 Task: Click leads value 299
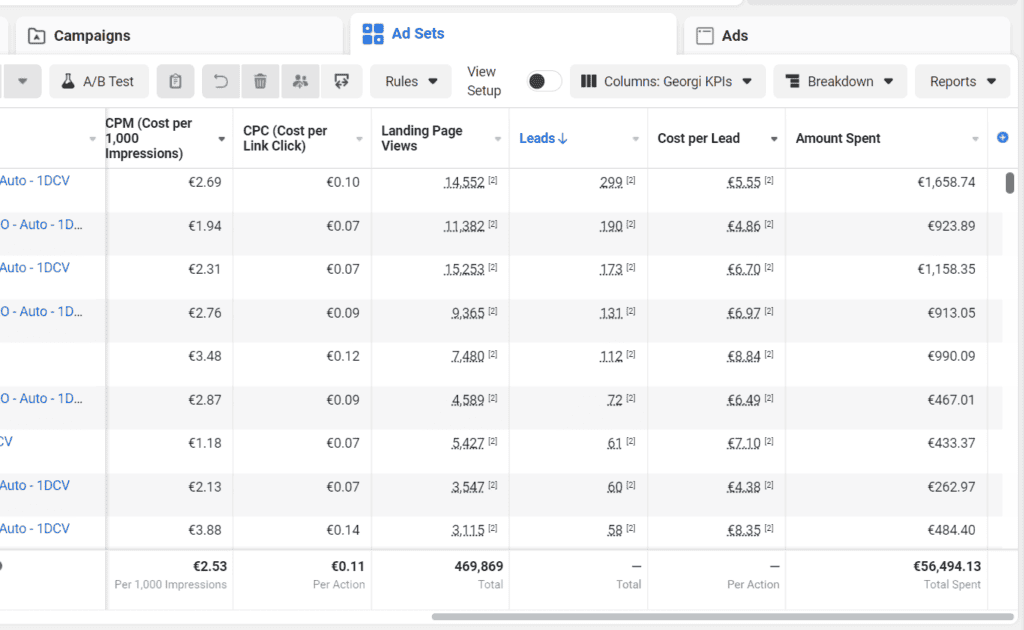tap(611, 183)
